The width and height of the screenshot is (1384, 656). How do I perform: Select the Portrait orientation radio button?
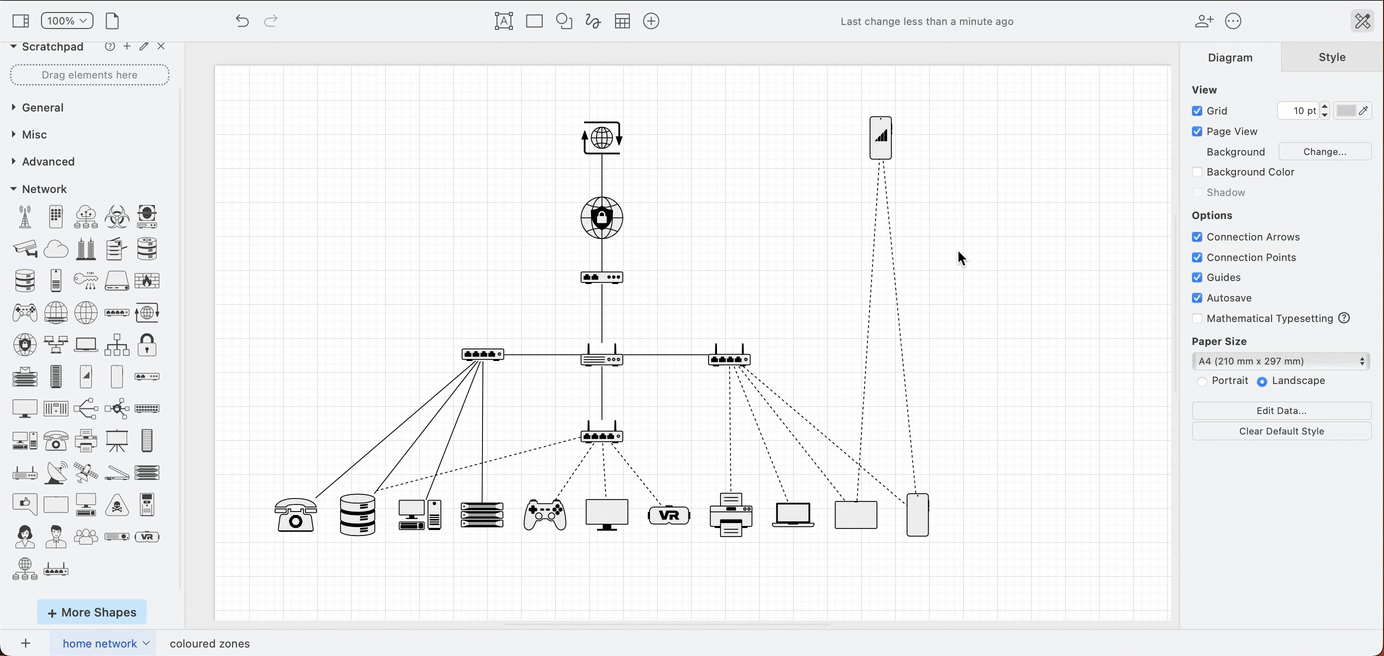click(1202, 381)
